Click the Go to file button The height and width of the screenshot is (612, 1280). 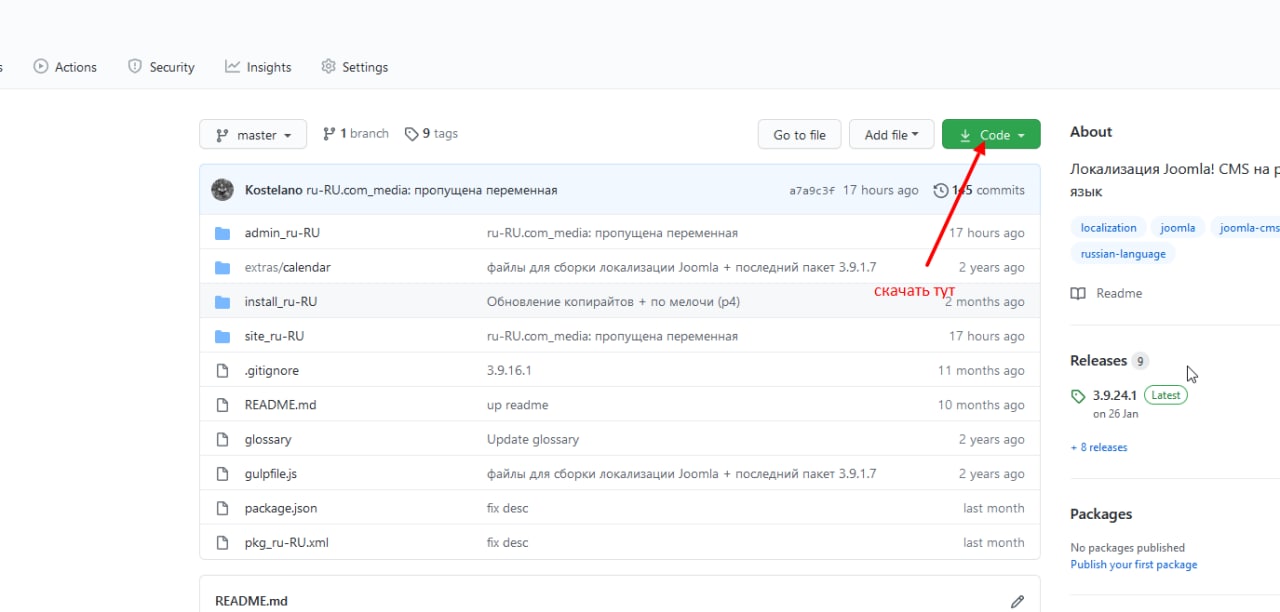(799, 135)
